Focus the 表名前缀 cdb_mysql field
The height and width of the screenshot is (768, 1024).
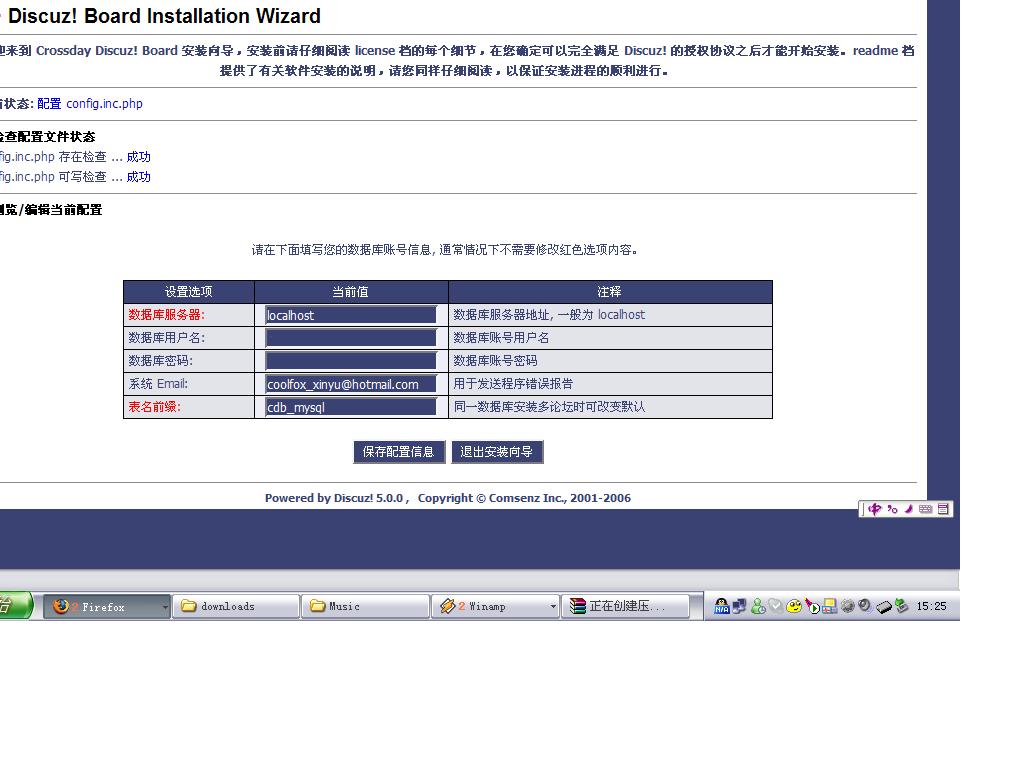coord(351,407)
